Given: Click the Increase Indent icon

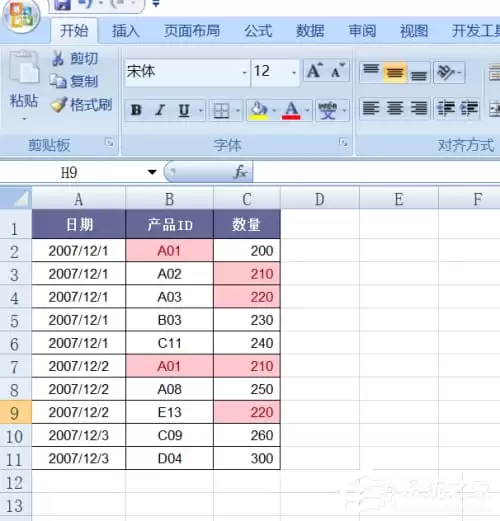Looking at the screenshot, I should 469,109.
